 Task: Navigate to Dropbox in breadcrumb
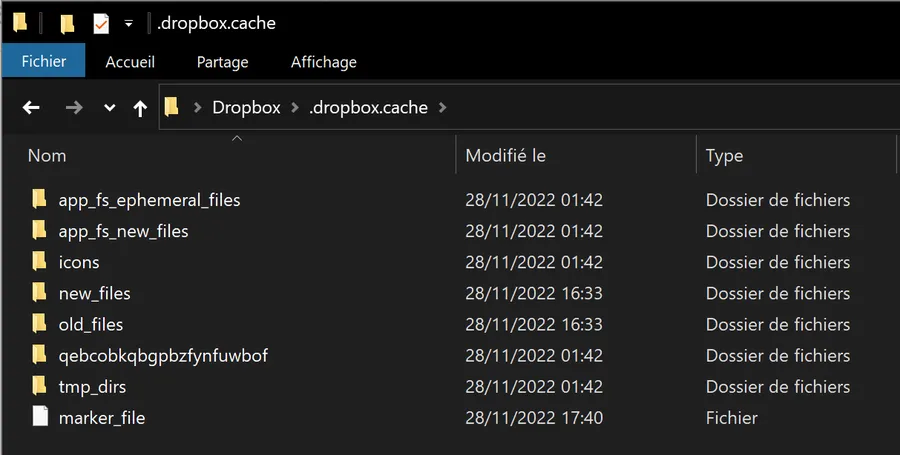(246, 107)
